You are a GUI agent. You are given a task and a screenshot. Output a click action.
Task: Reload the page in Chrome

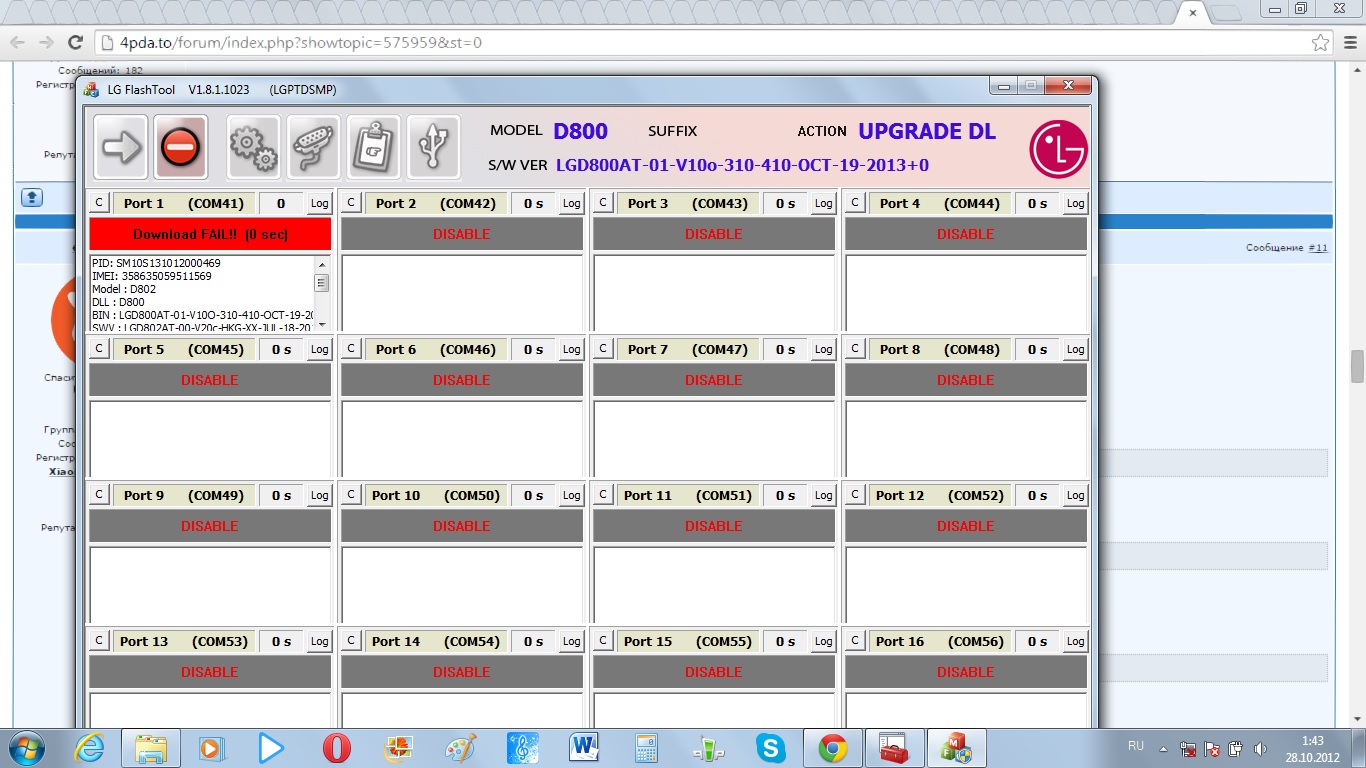75,42
